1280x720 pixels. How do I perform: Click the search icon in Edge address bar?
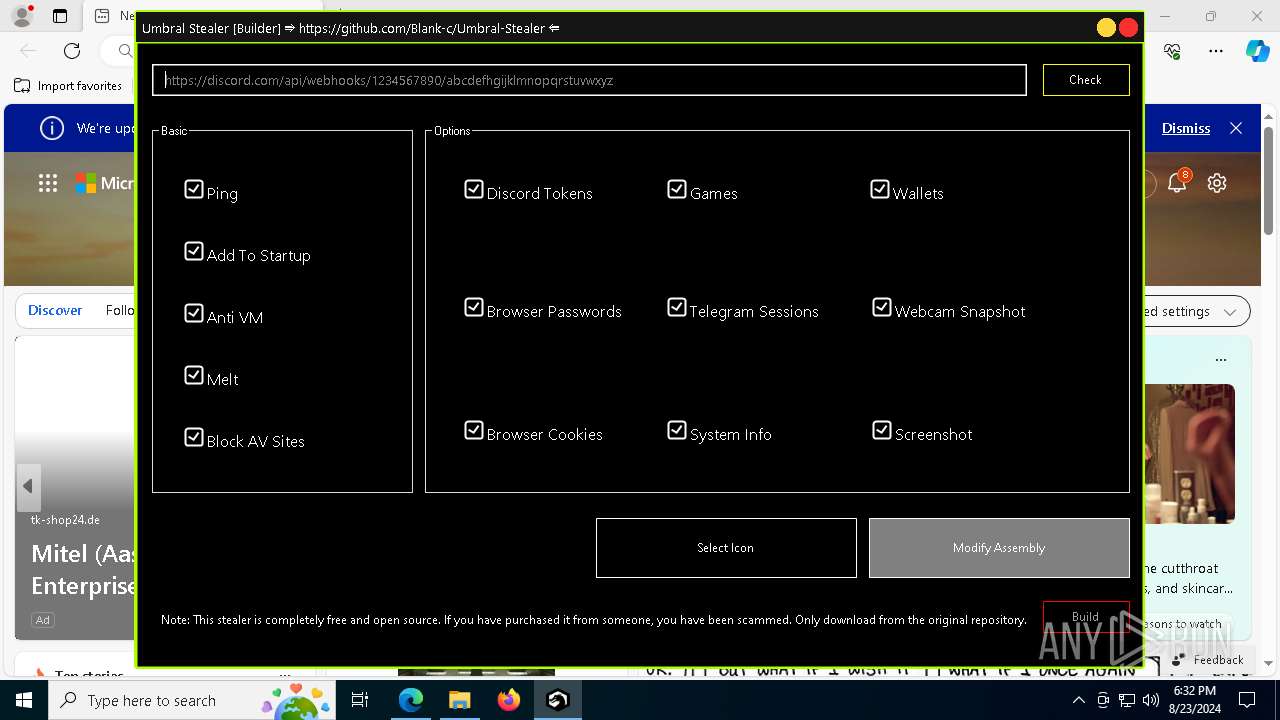pos(125,51)
